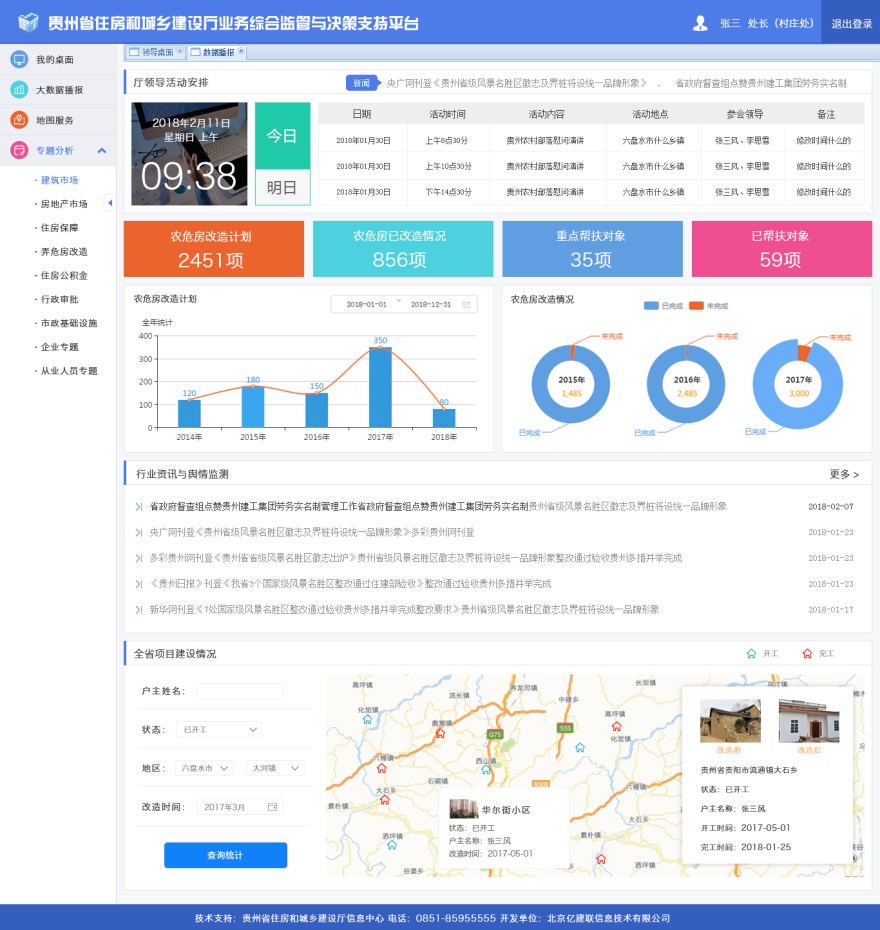Collapse the sidebar with arrow handle
Image resolution: width=880 pixels, height=930 pixels.
[110, 203]
